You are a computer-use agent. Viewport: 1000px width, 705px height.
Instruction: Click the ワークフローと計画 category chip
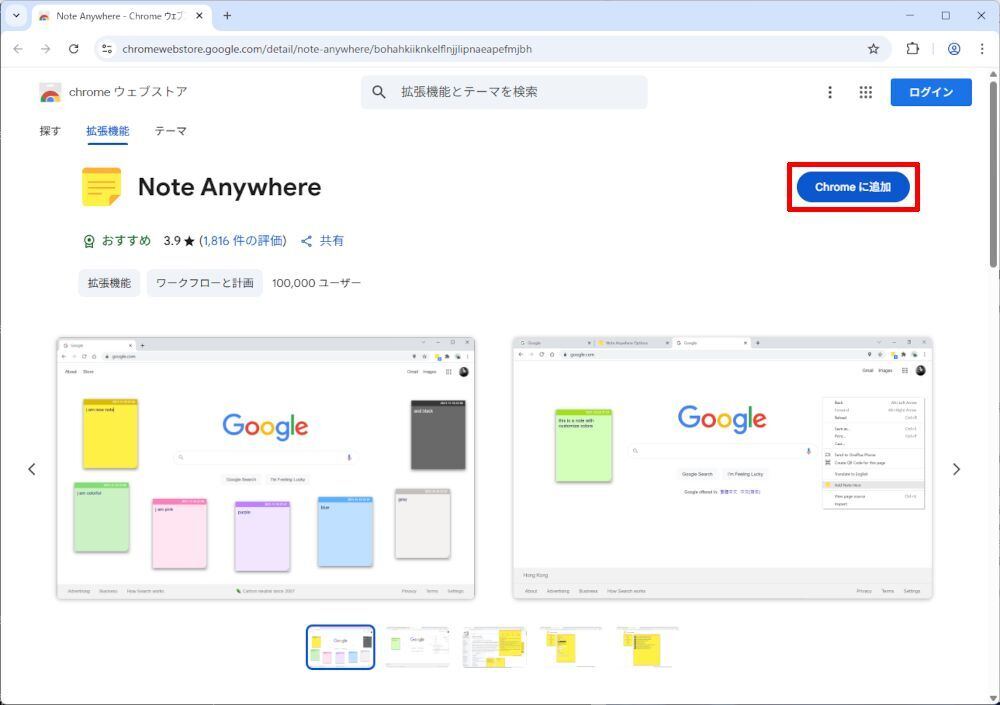pyautogui.click(x=205, y=283)
